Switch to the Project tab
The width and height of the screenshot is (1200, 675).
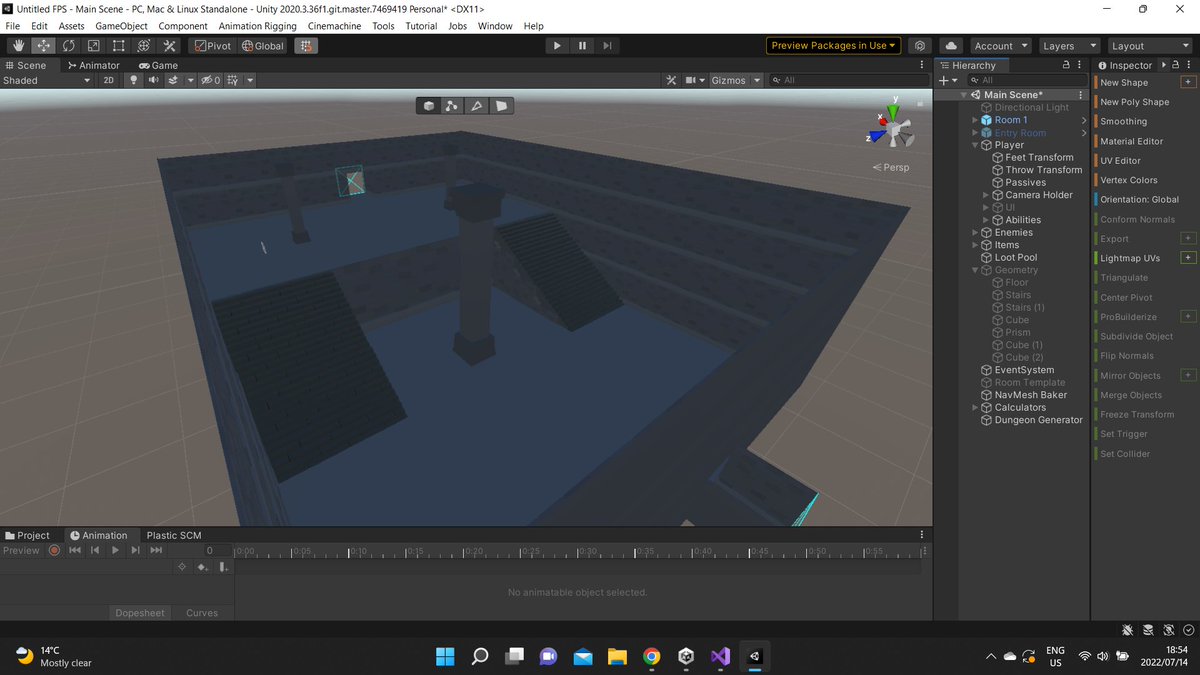point(27,535)
